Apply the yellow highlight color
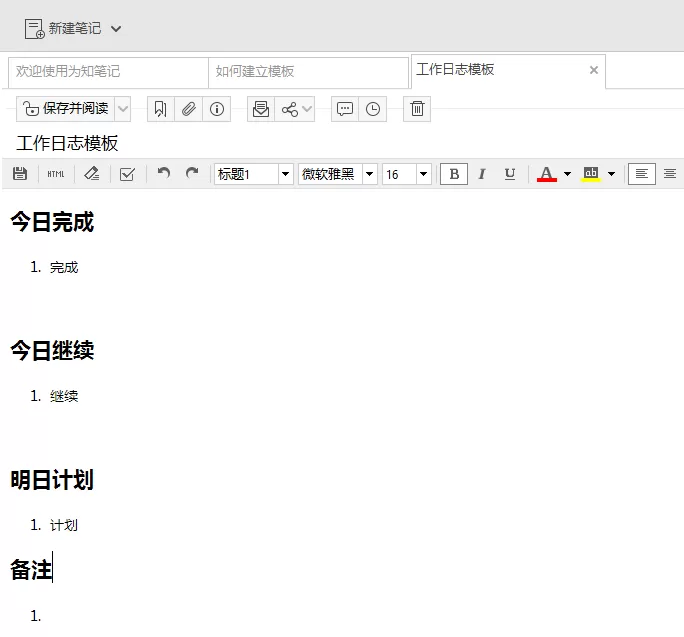684x637 pixels. click(x=591, y=174)
